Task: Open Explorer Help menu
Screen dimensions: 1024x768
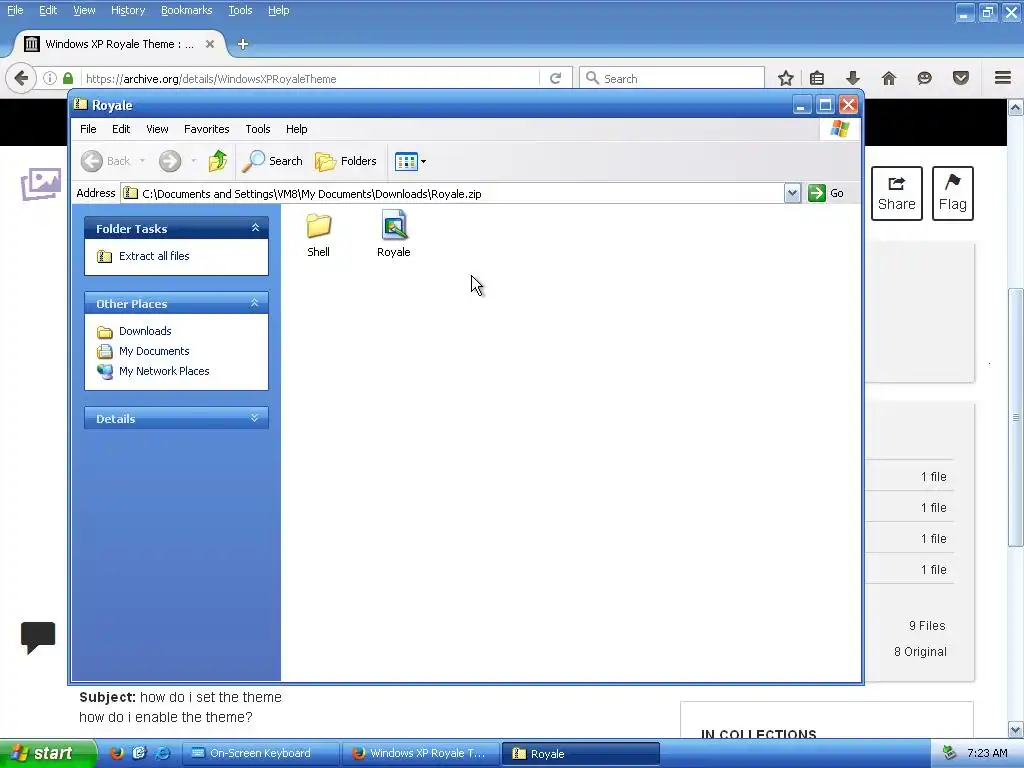Action: click(296, 129)
